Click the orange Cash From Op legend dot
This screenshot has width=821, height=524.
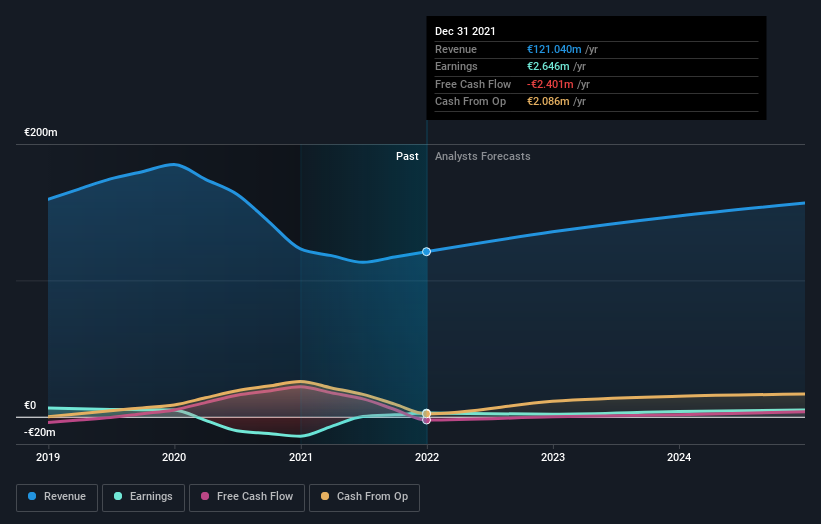click(325, 496)
